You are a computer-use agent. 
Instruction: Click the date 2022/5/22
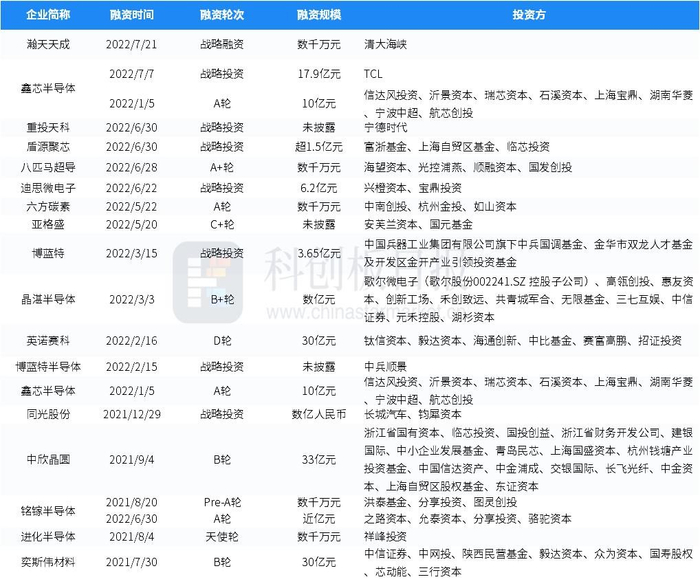pos(132,207)
